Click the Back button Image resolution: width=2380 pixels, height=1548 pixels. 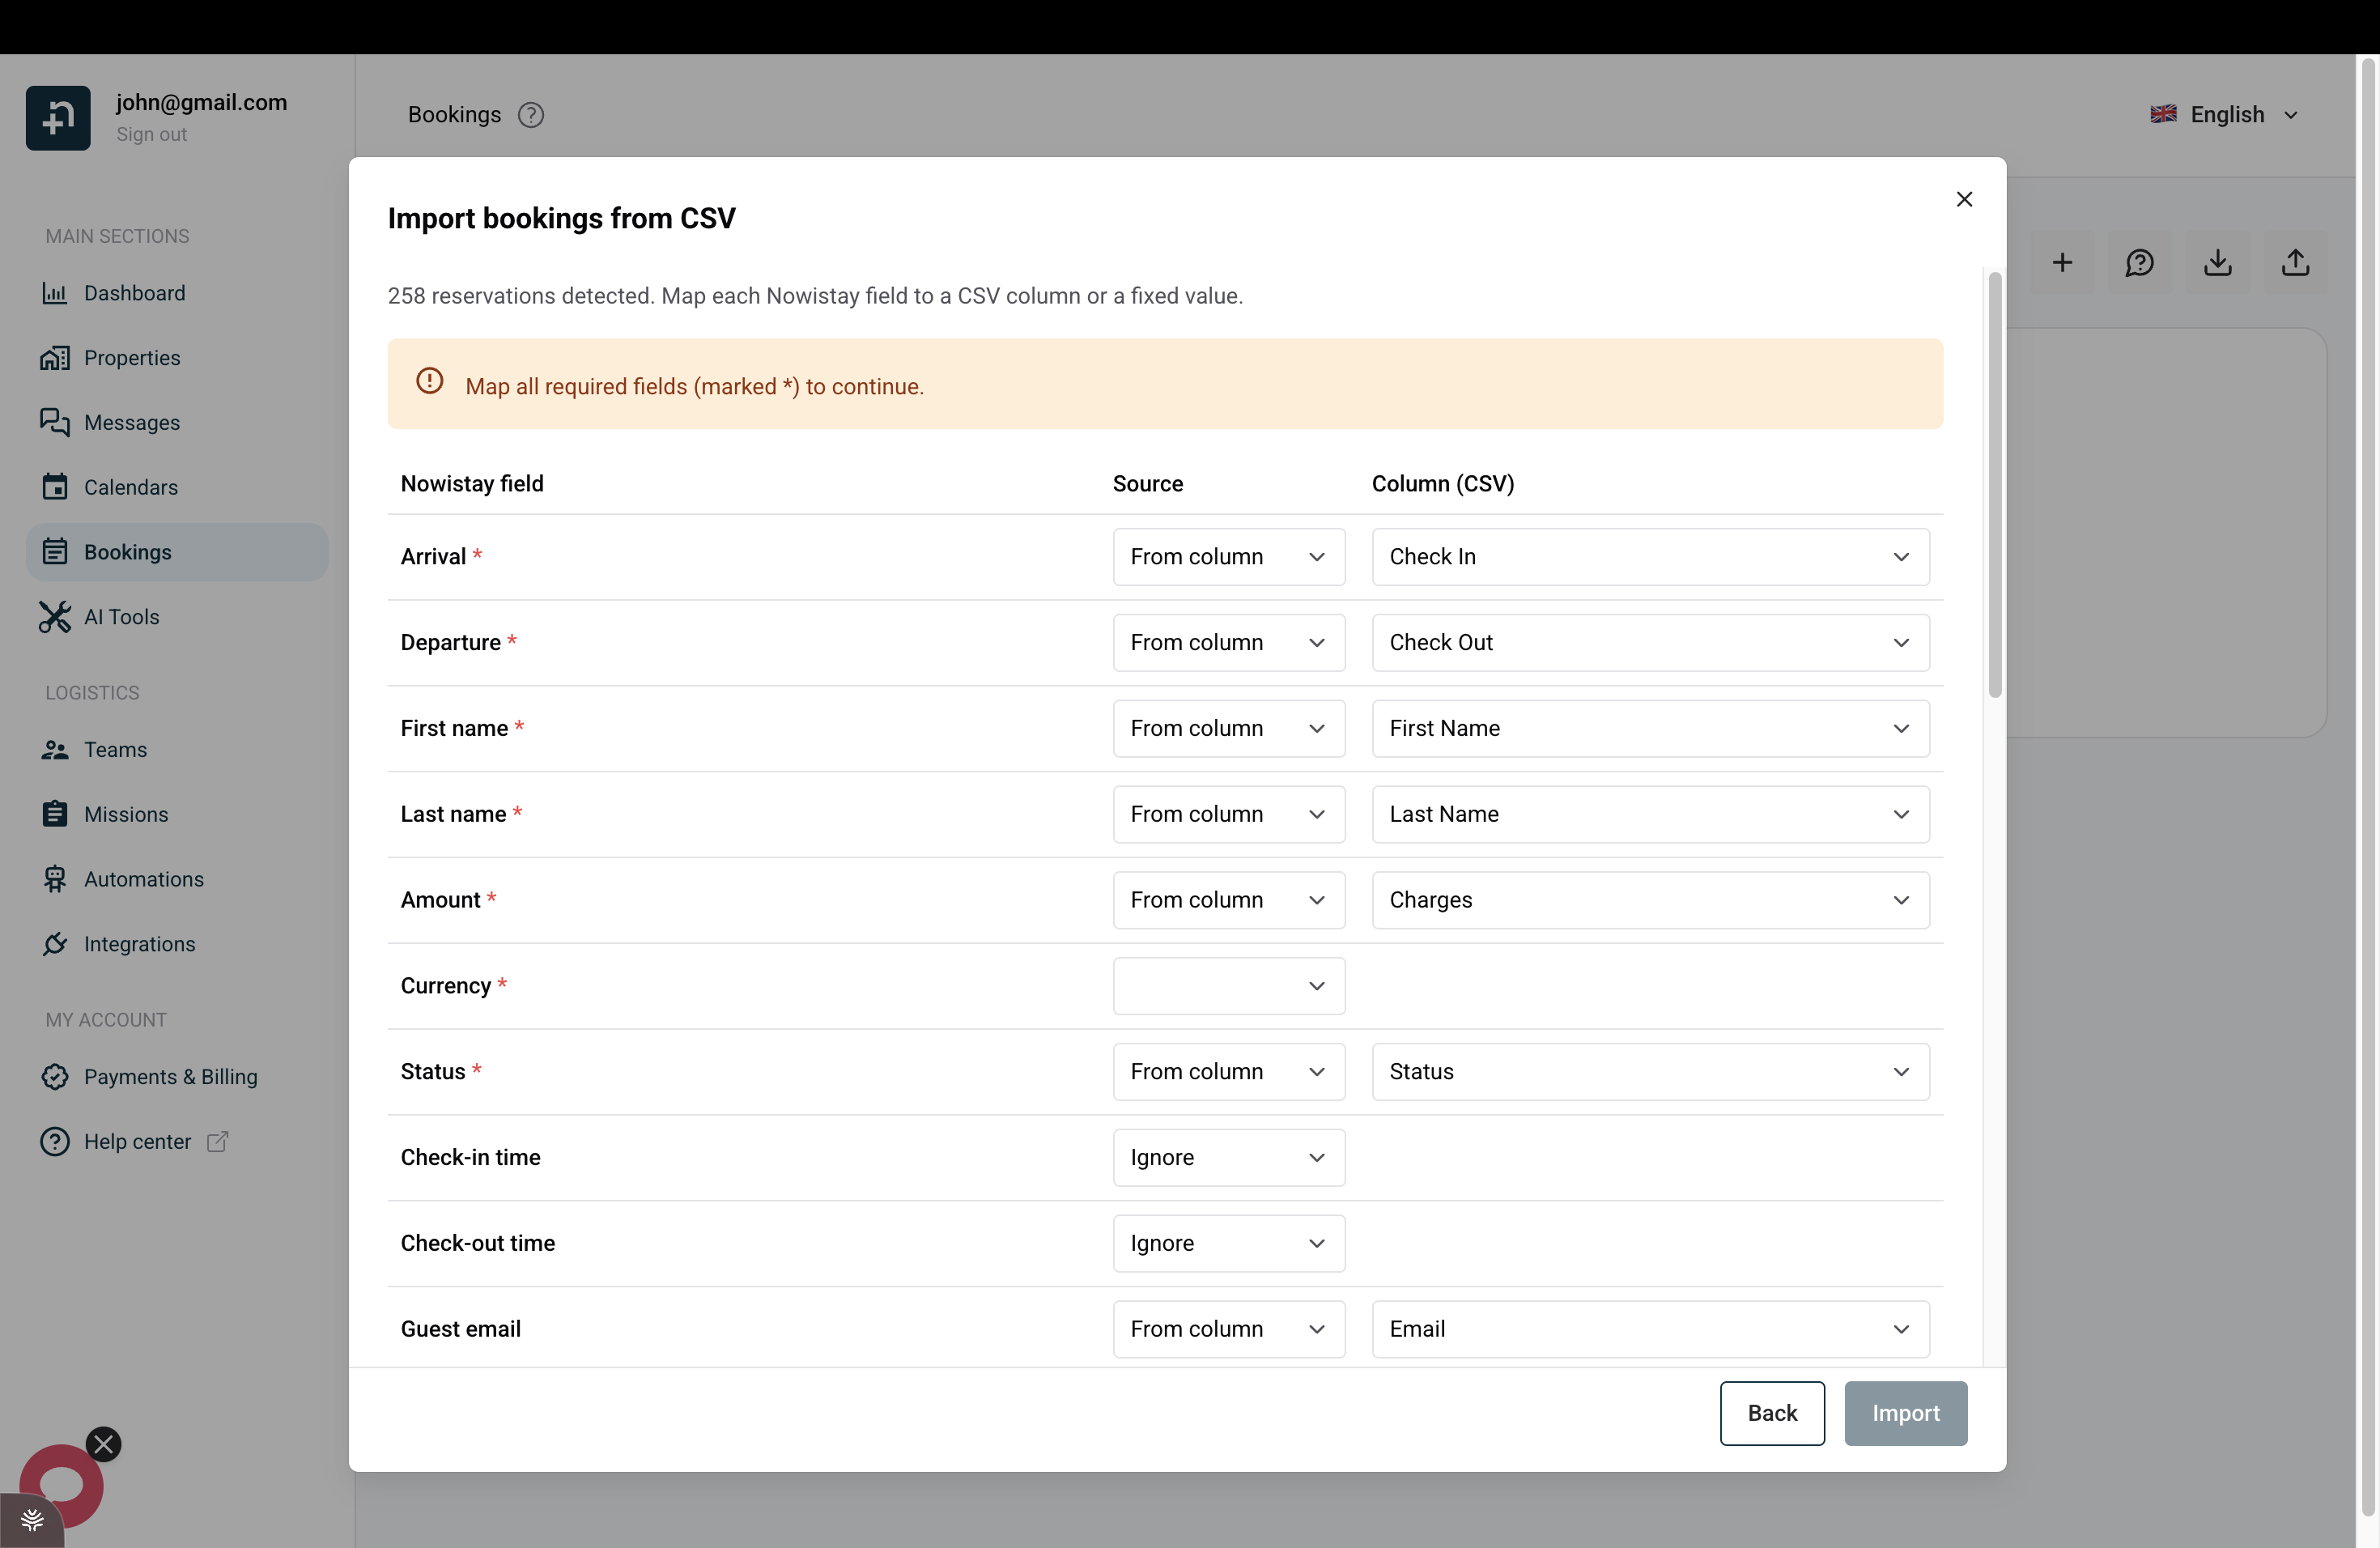(1772, 1414)
